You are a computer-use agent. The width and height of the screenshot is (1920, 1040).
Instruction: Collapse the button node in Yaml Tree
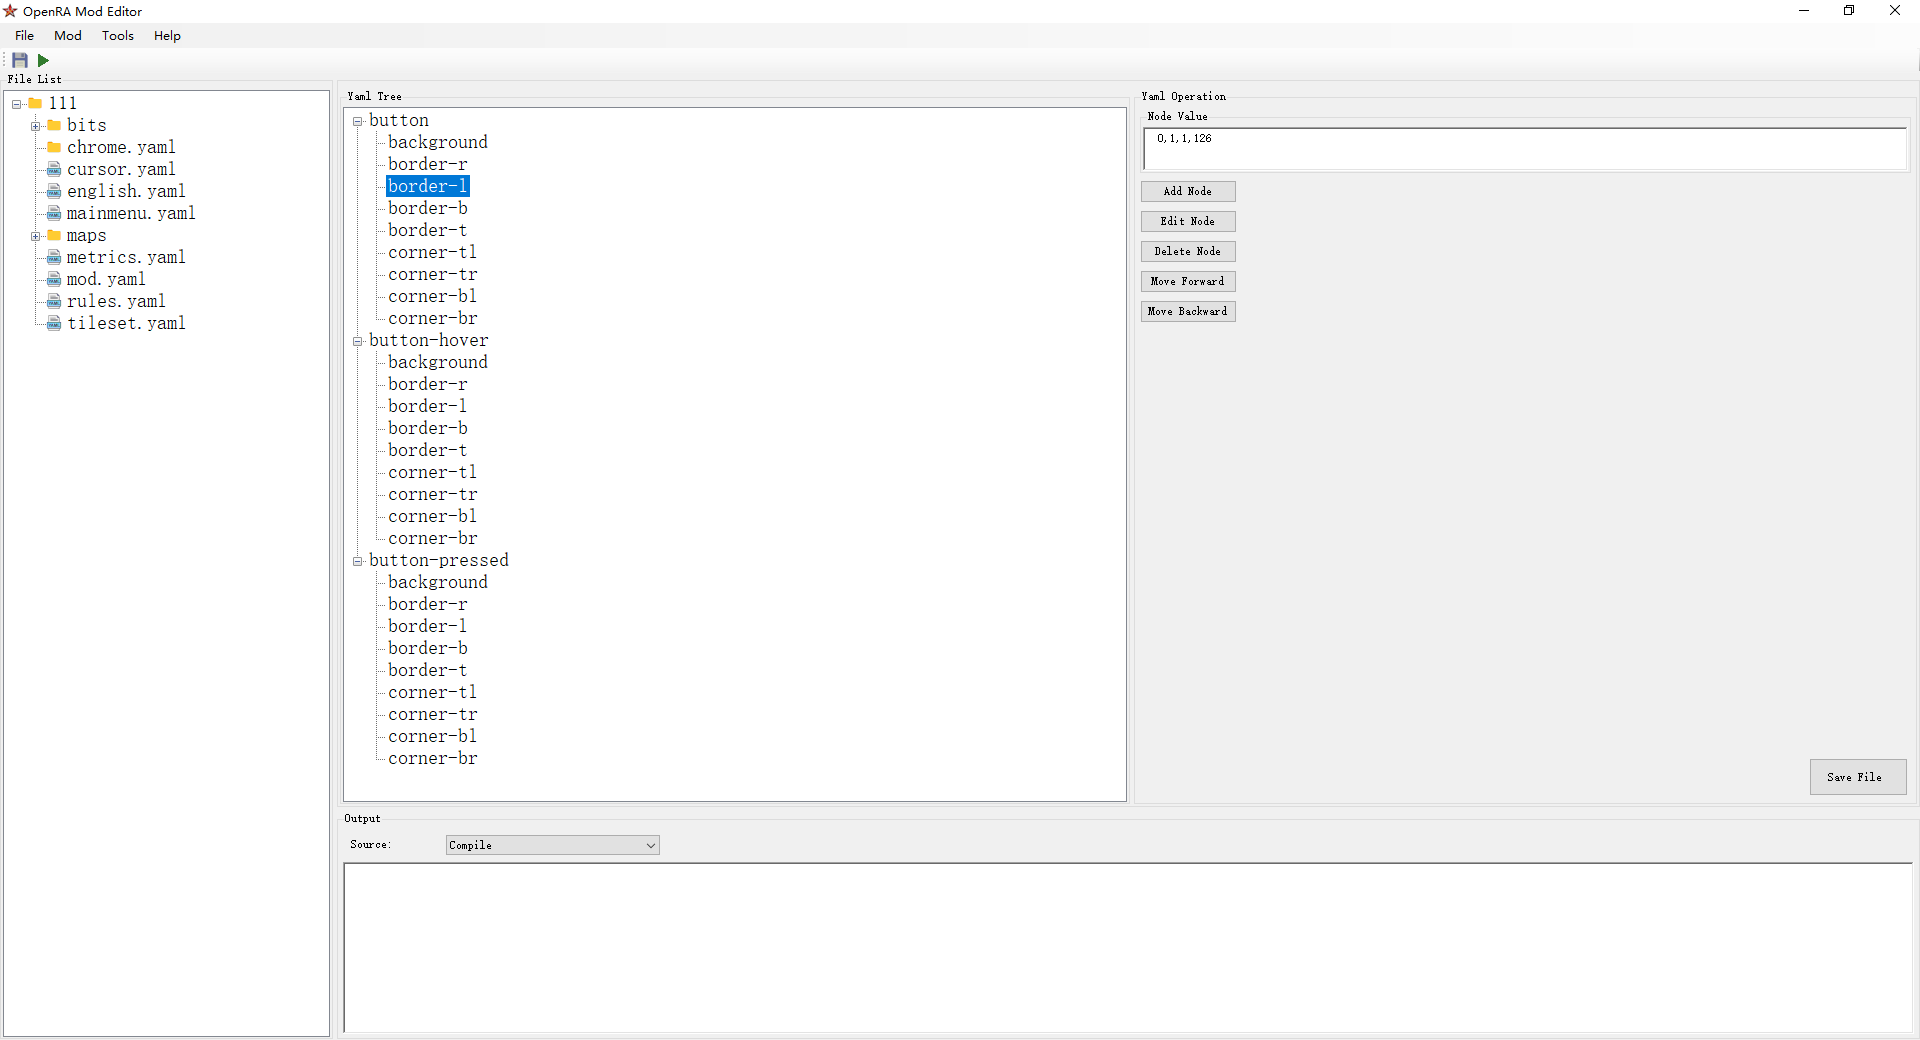(358, 121)
